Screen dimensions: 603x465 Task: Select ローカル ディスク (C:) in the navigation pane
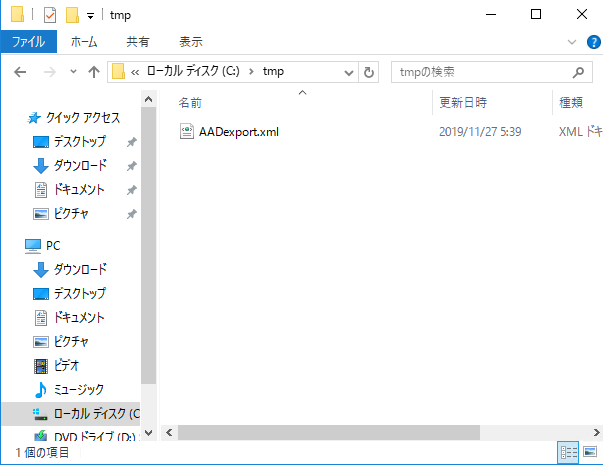tap(71, 414)
